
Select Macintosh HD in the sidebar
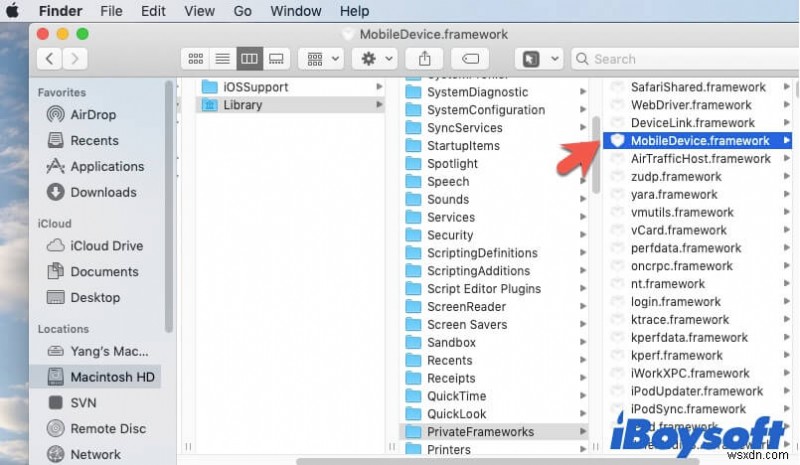(x=96, y=377)
